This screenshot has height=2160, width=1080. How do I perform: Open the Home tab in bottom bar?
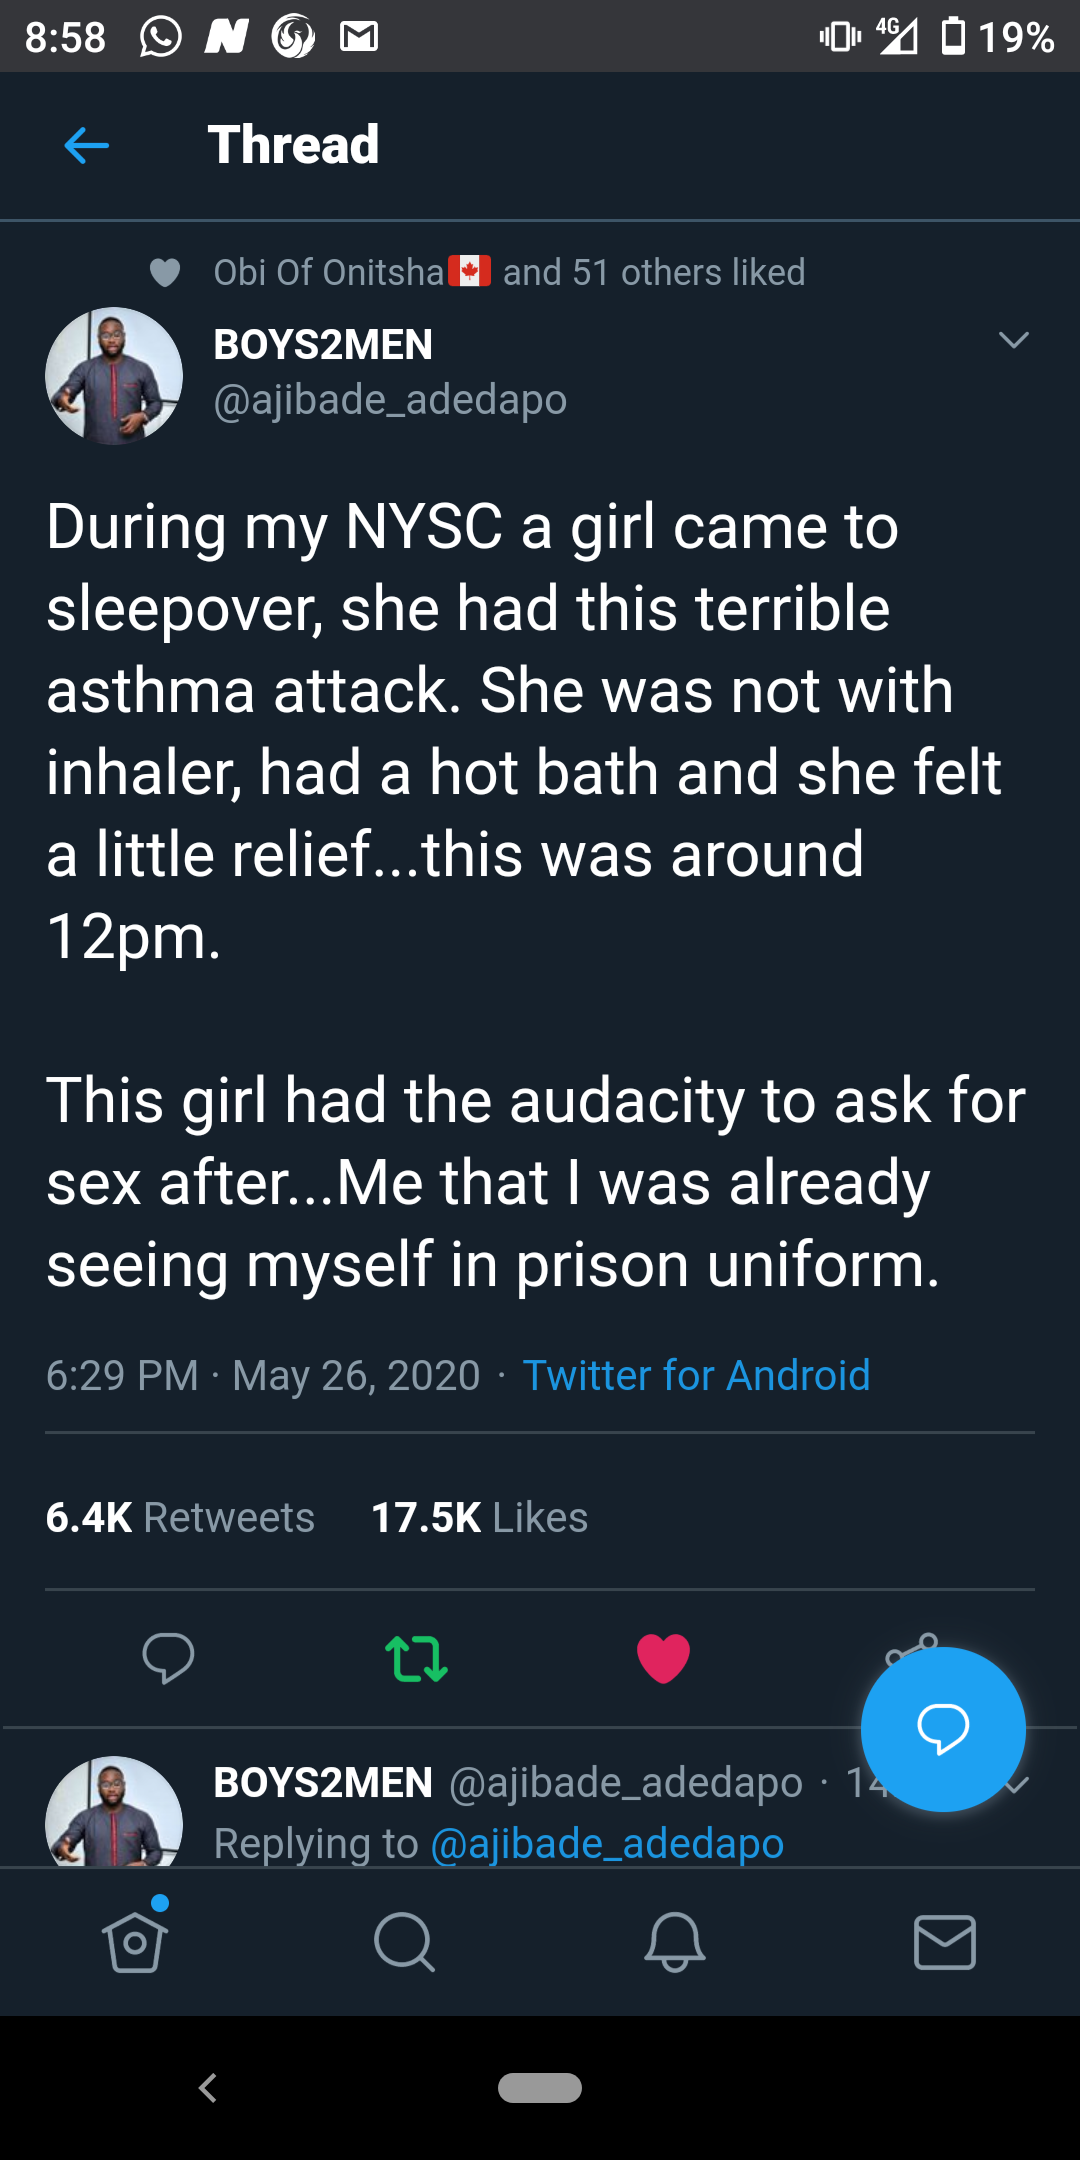(135, 1942)
